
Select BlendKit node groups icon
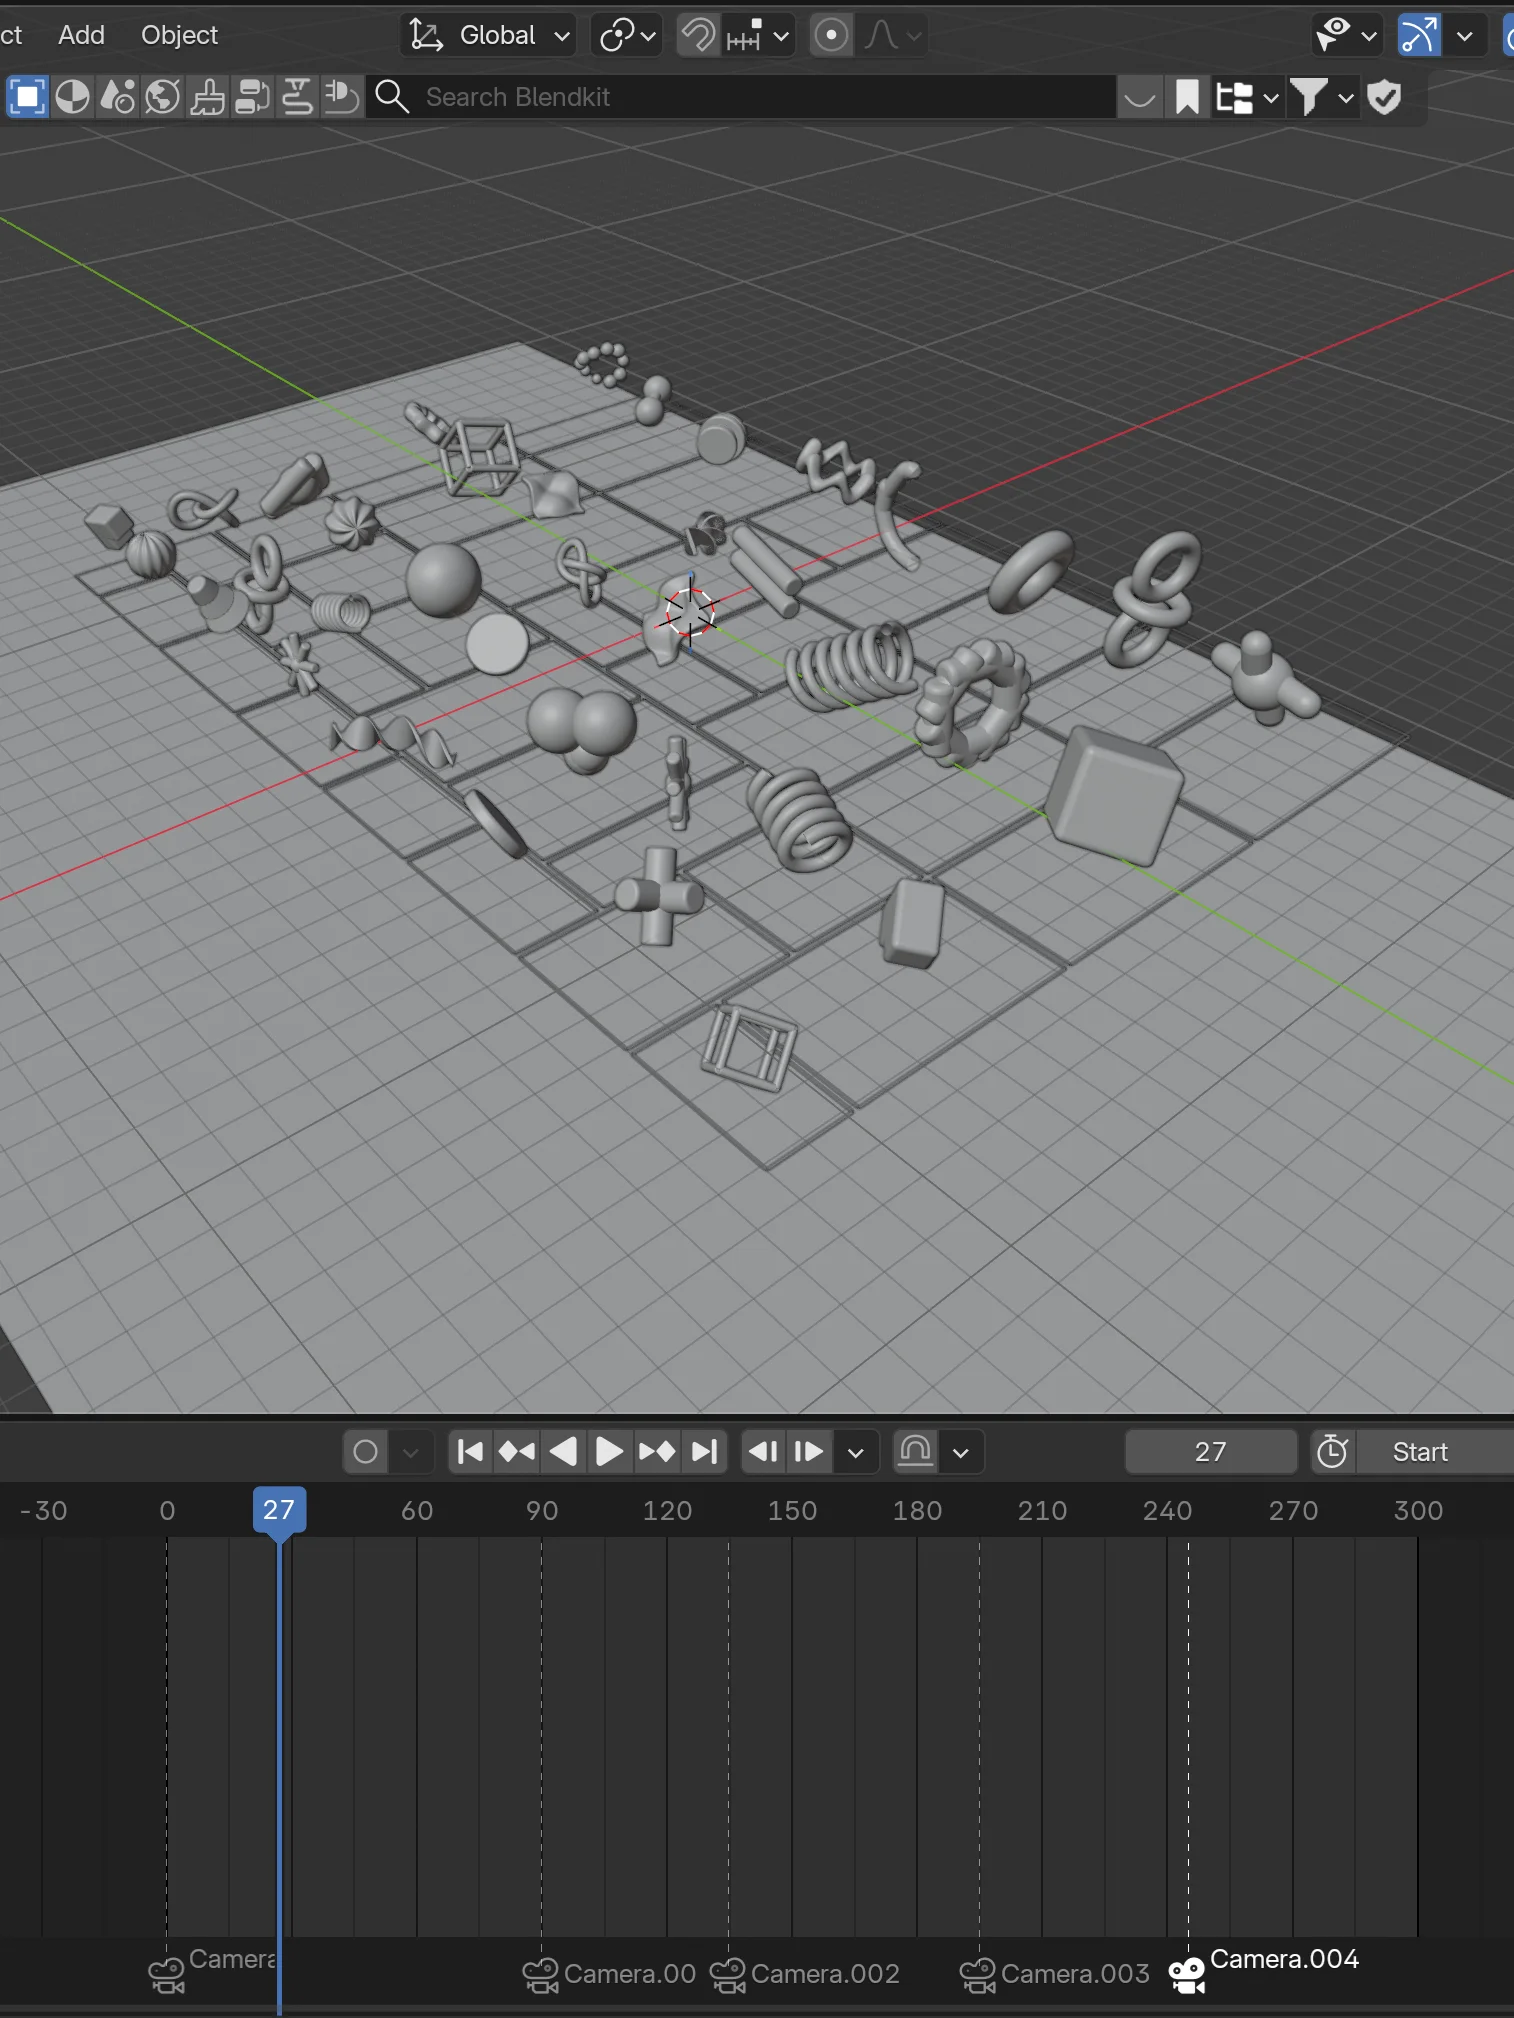[253, 97]
